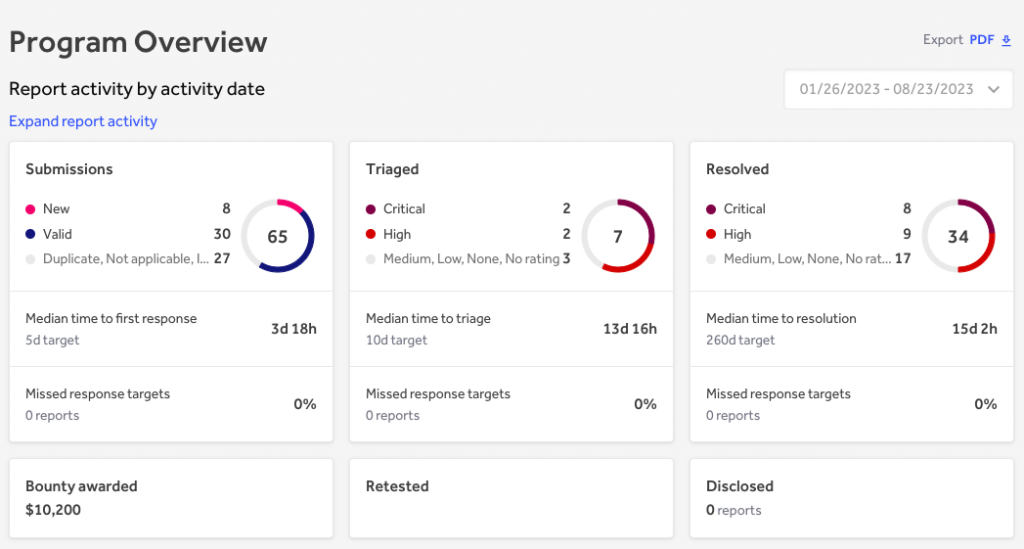The width and height of the screenshot is (1024, 549).
Task: Click the Submissions donut chart showing 65
Action: coord(278,236)
